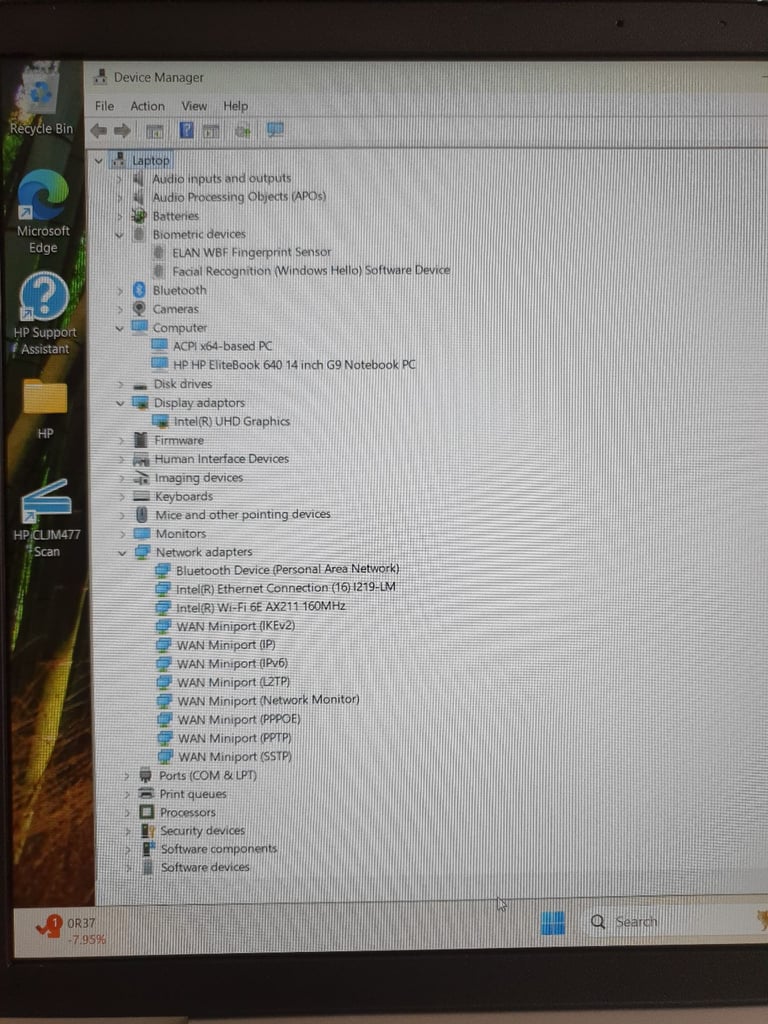The height and width of the screenshot is (1024, 768).
Task: Open Recycle Bin desktop icon
Action: tap(41, 101)
